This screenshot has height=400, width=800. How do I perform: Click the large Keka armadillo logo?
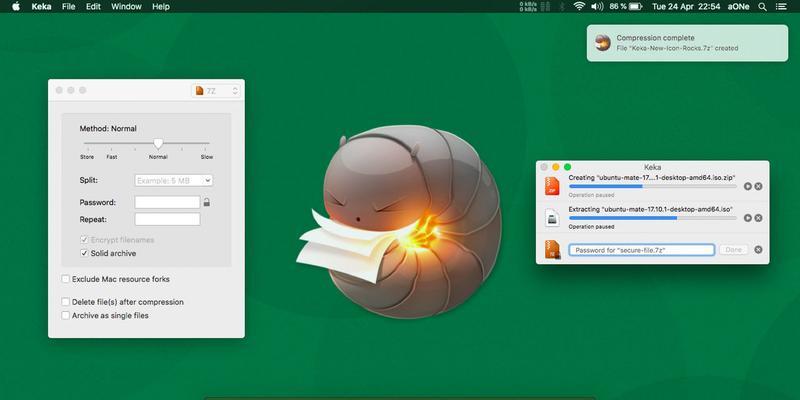click(x=399, y=222)
